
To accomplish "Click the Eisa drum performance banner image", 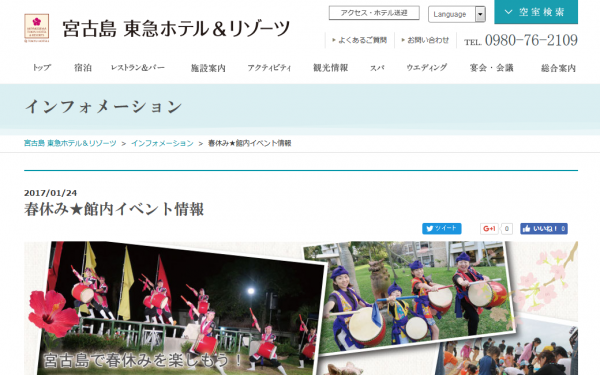I will tap(301, 308).
